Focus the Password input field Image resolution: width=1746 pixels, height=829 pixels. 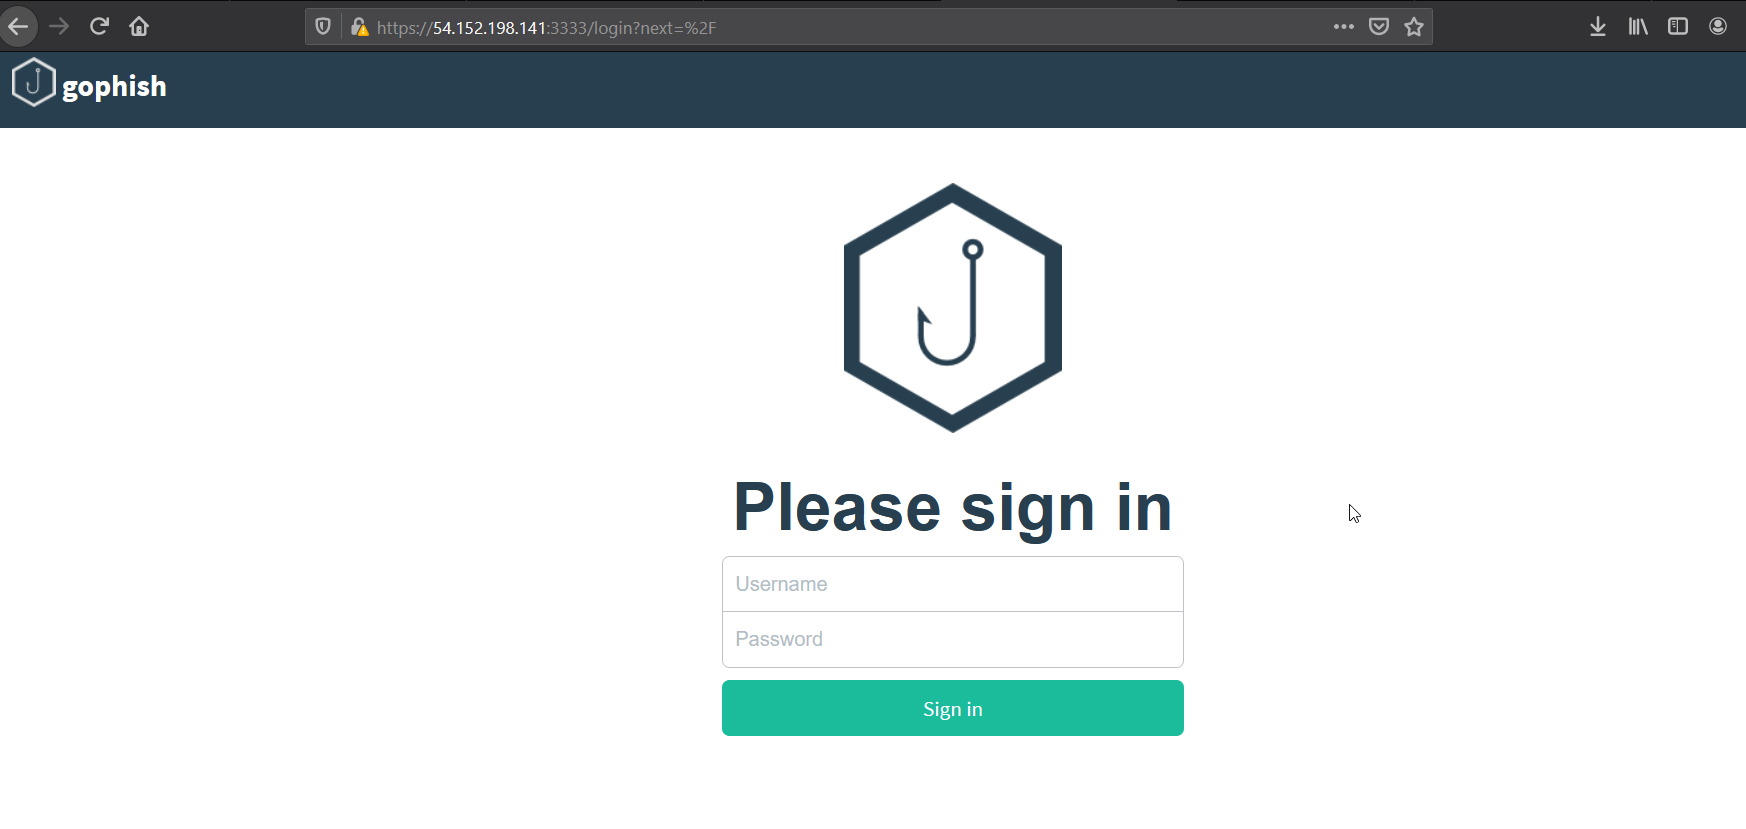click(953, 639)
